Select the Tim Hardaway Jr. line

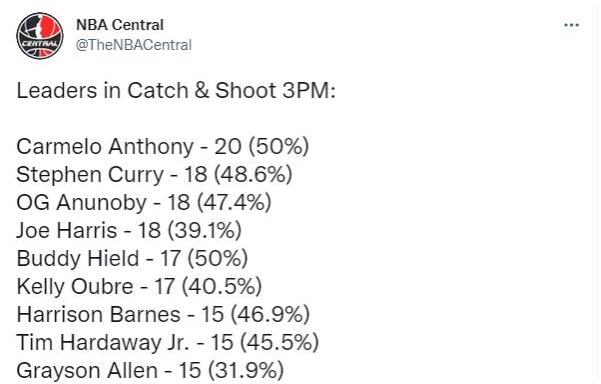coord(167,342)
